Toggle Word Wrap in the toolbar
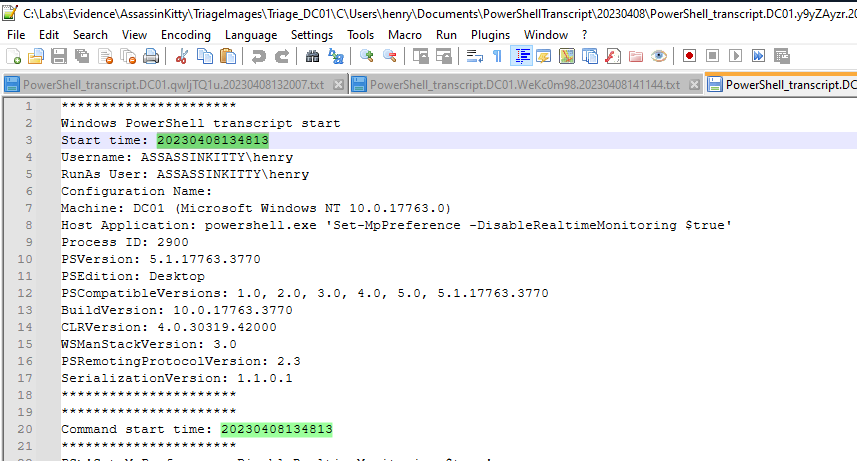 click(474, 56)
